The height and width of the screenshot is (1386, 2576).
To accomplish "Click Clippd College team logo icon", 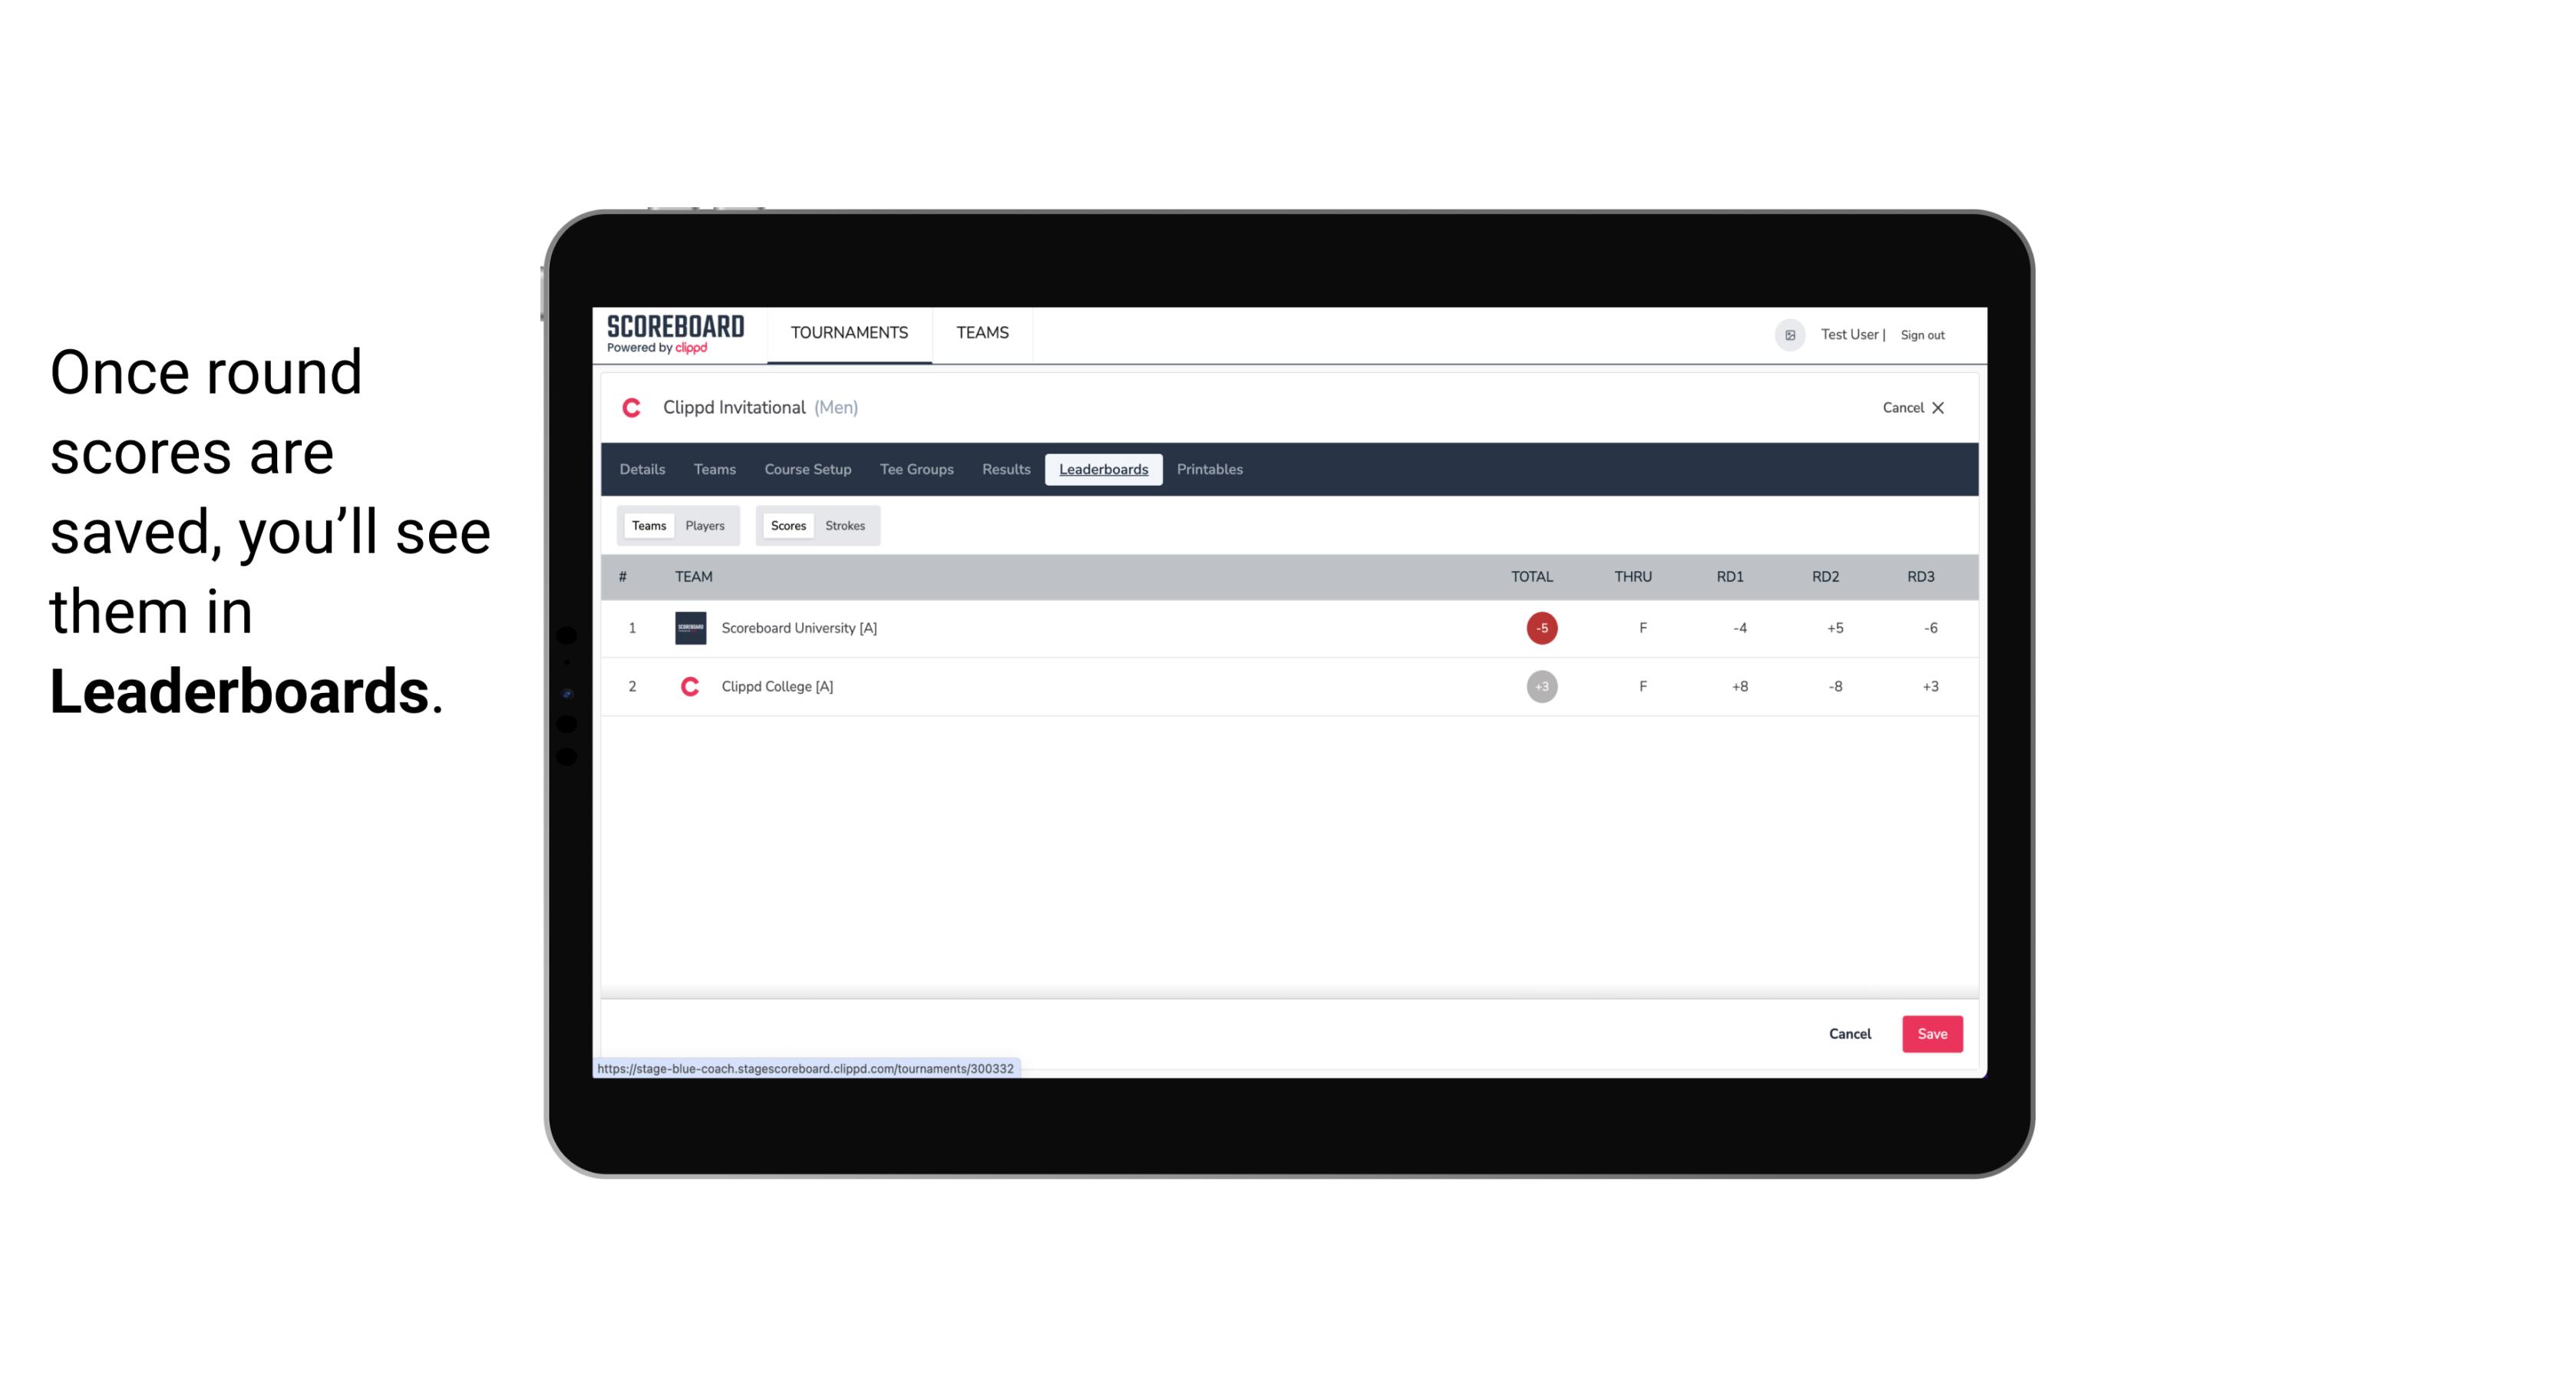I will (688, 686).
